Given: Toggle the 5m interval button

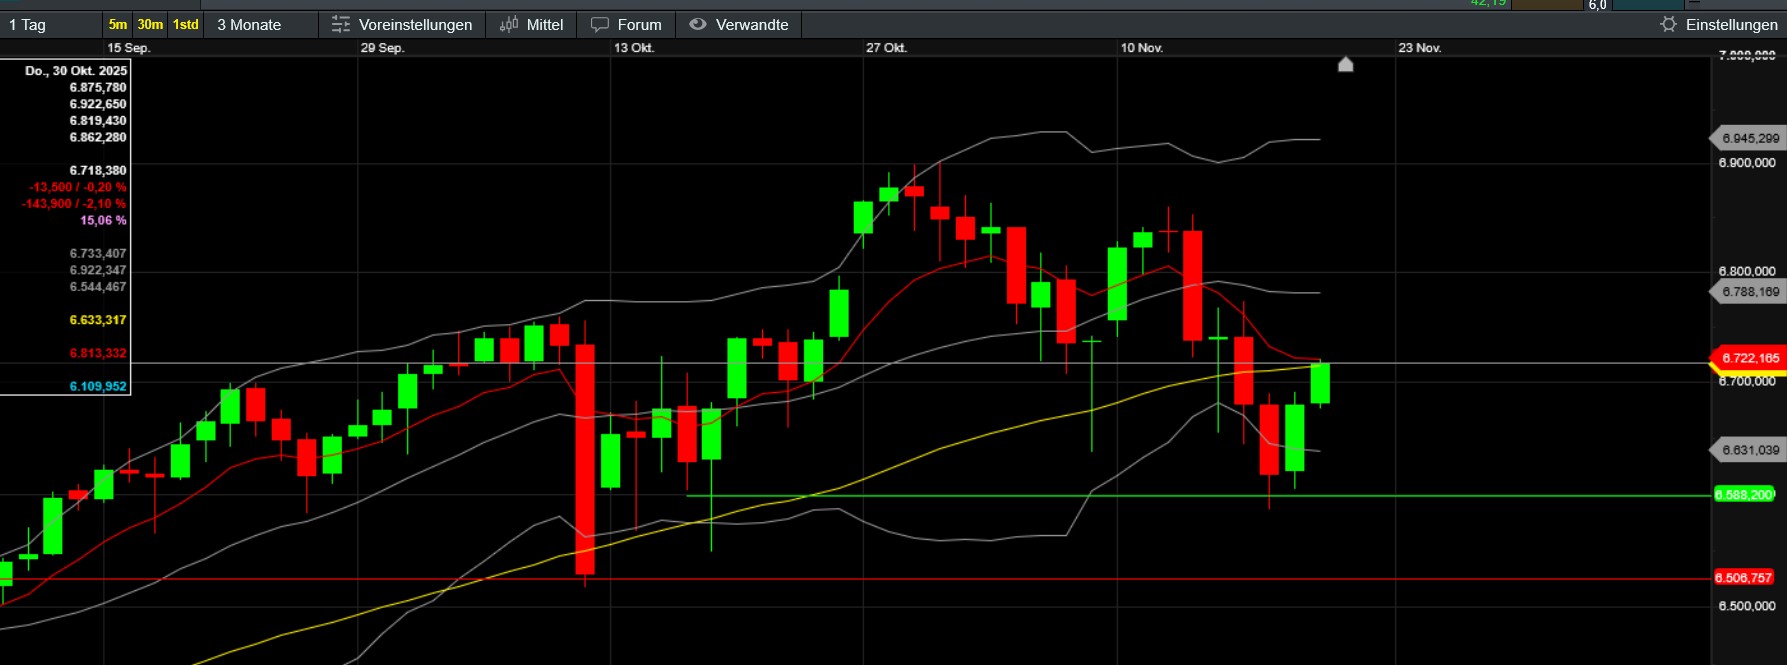Looking at the screenshot, I should point(118,24).
